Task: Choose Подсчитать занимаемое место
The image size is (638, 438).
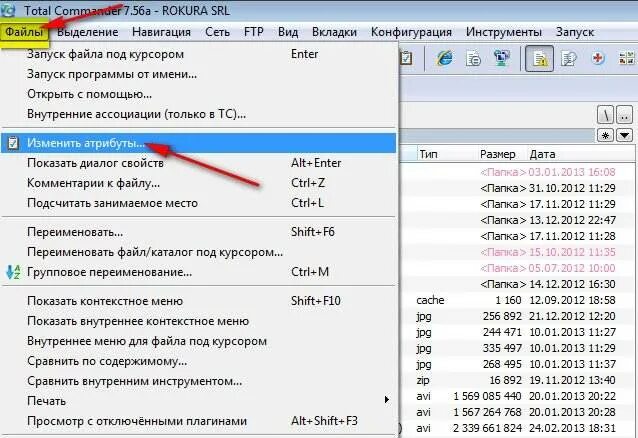Action: click(x=199, y=203)
